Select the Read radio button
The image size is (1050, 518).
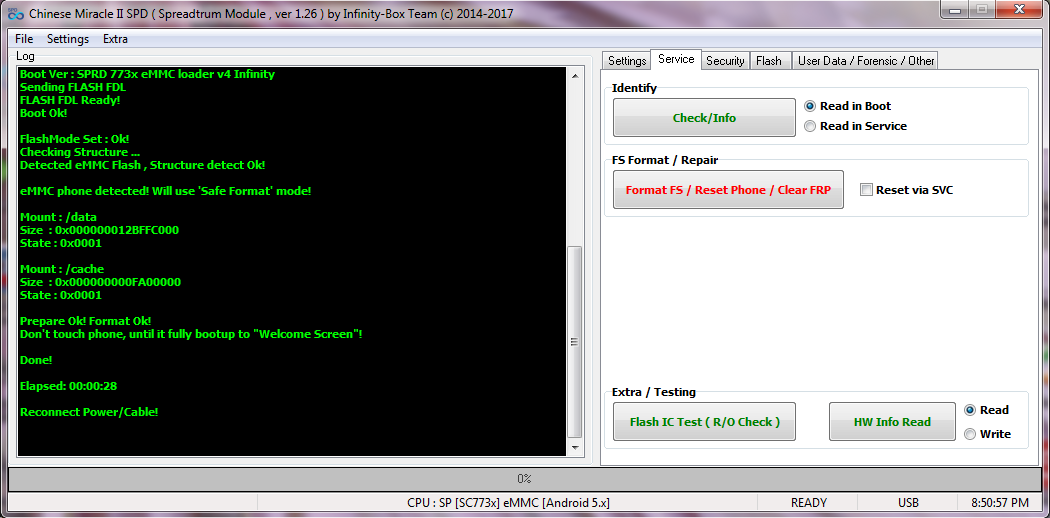[x=986, y=410]
